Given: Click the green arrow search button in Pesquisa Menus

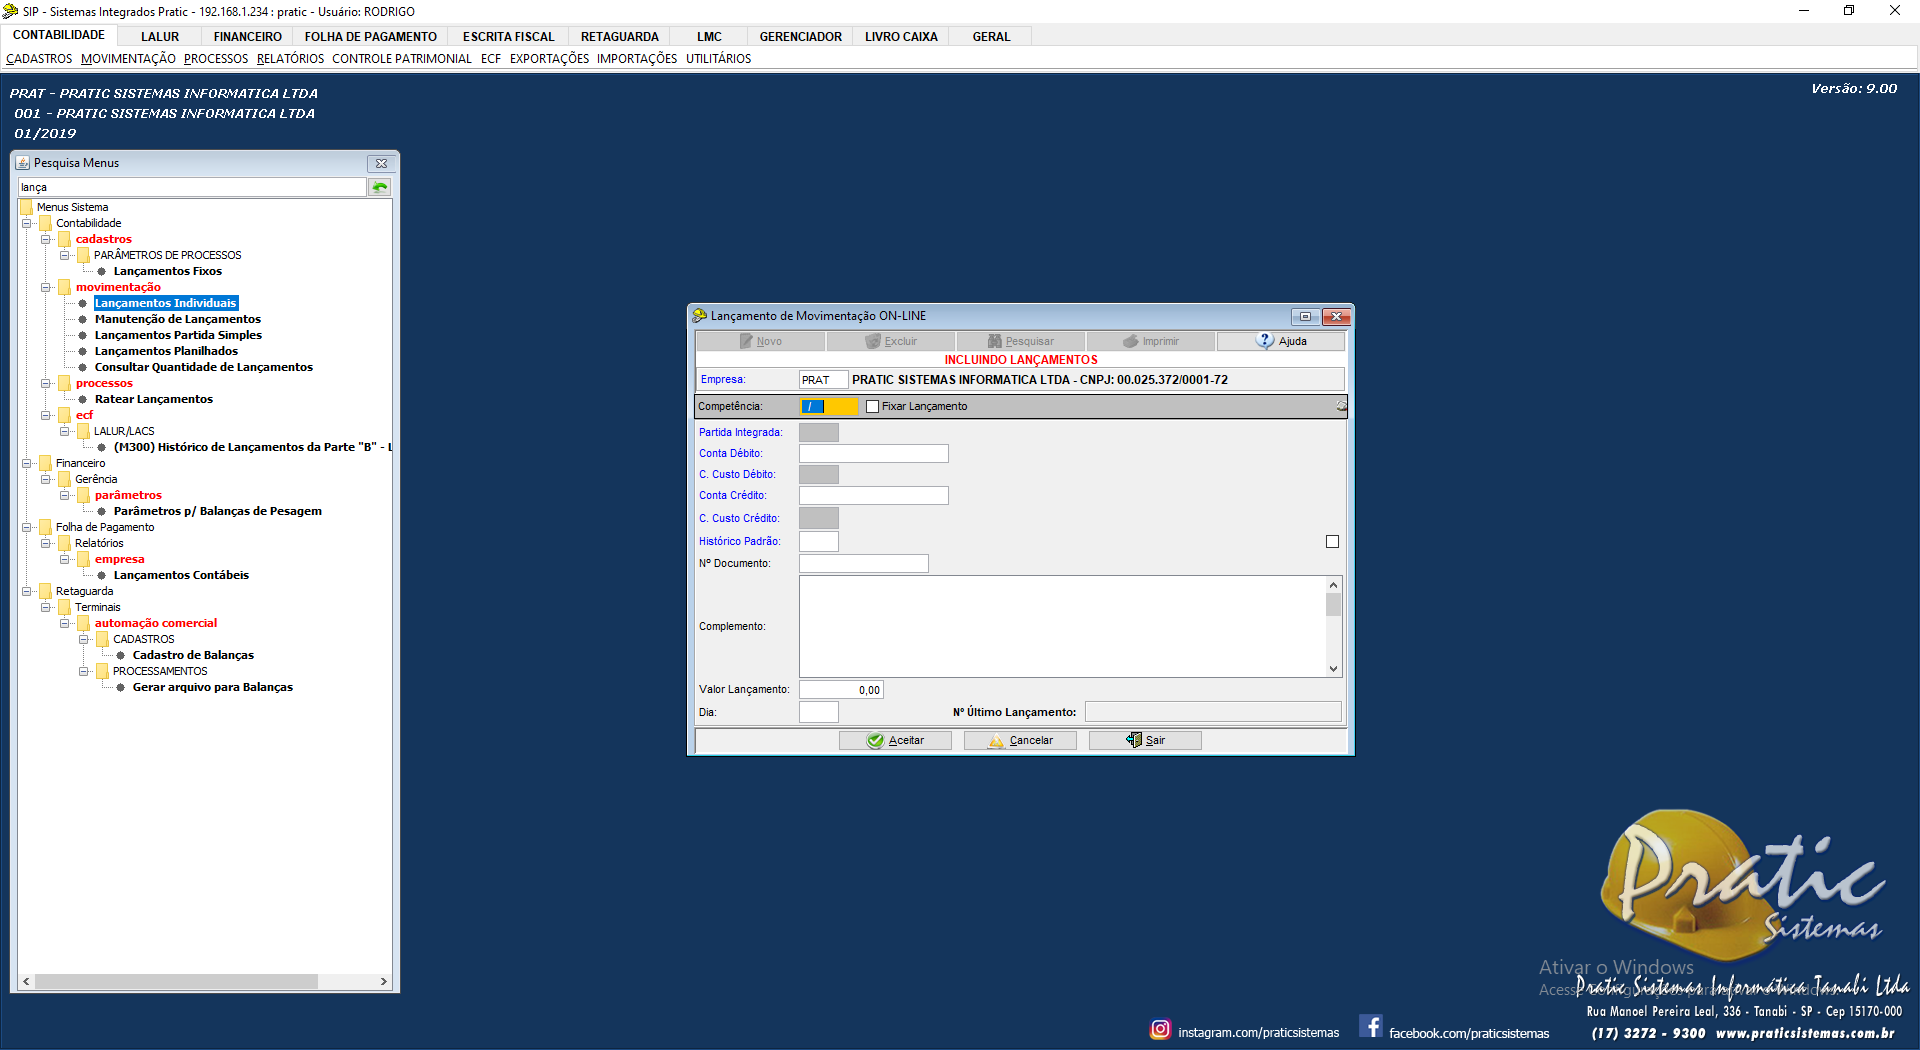Looking at the screenshot, I should click(380, 187).
